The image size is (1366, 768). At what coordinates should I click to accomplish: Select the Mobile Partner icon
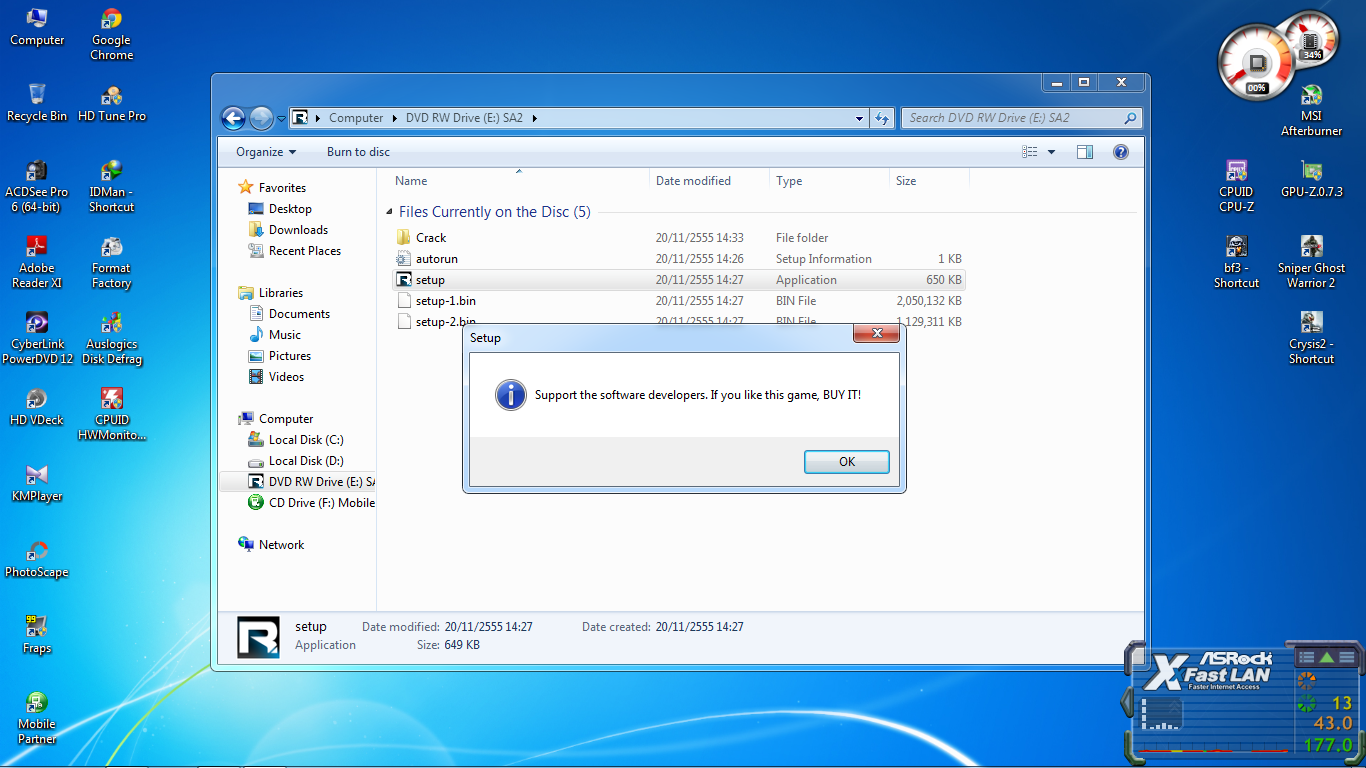[x=37, y=718]
